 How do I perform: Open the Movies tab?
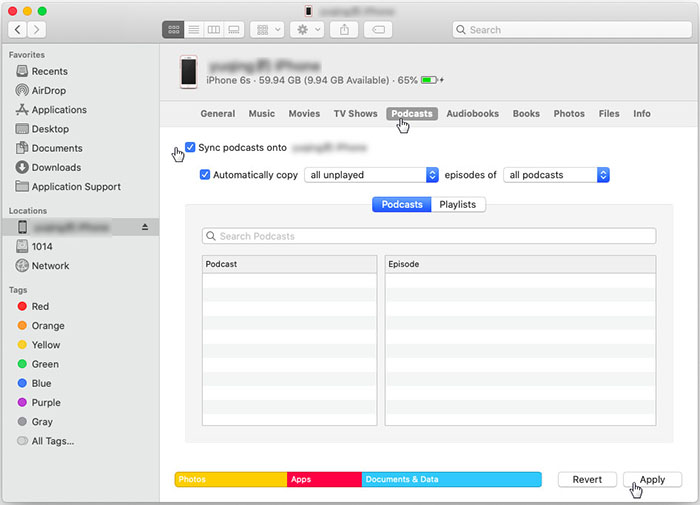click(304, 113)
